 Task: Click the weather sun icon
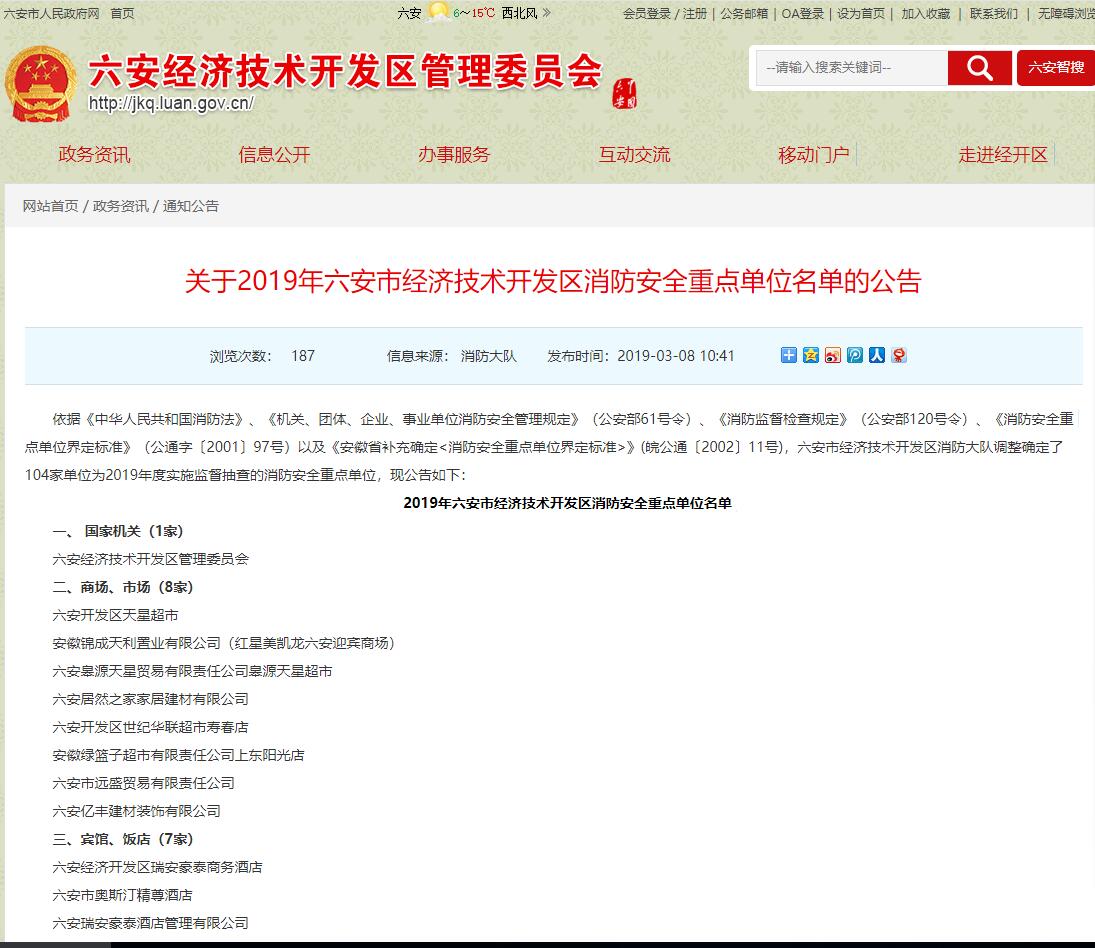click(x=438, y=12)
